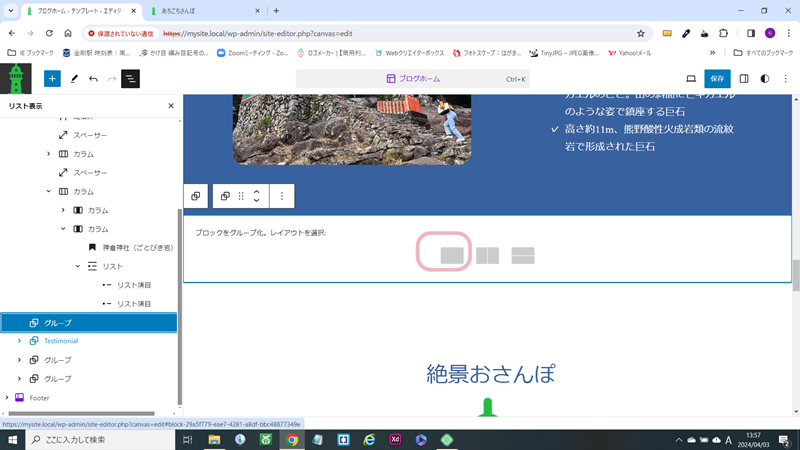Close the リスト表示 panel

[170, 105]
